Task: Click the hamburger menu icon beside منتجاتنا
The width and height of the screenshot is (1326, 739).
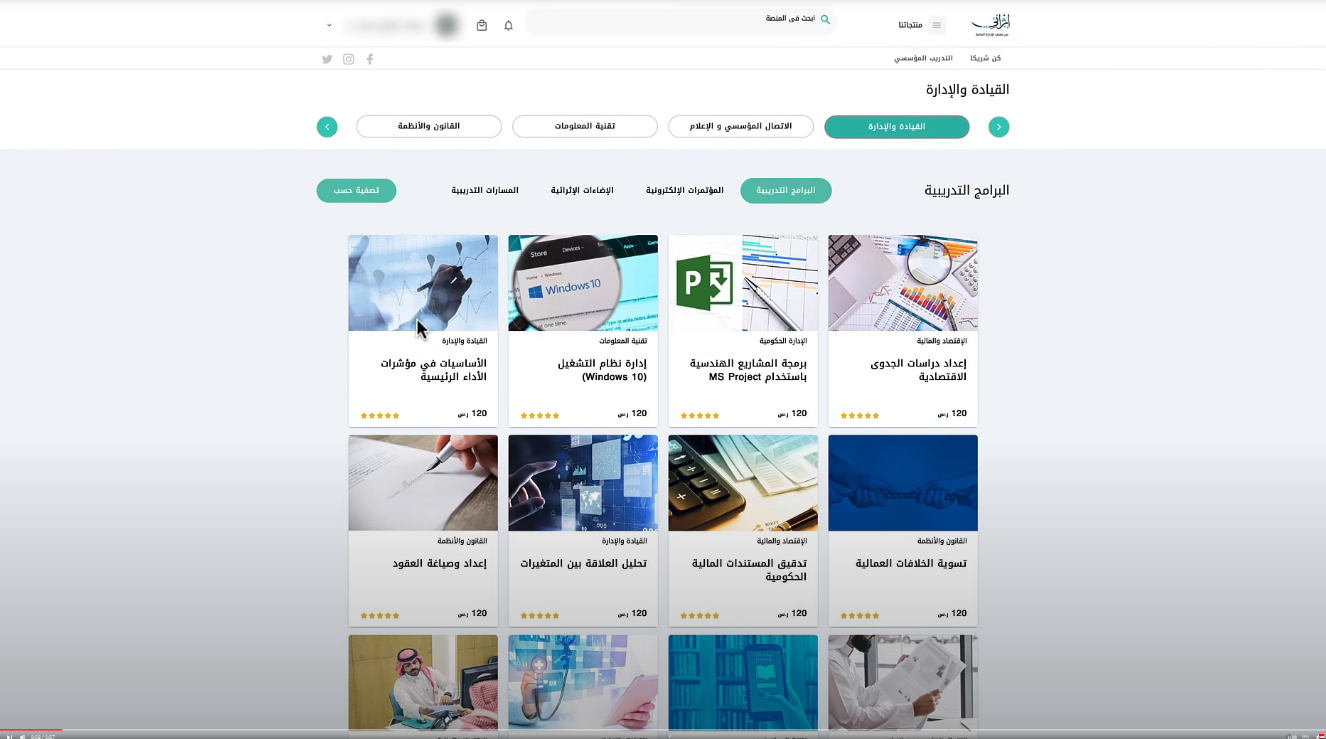Action: click(936, 25)
